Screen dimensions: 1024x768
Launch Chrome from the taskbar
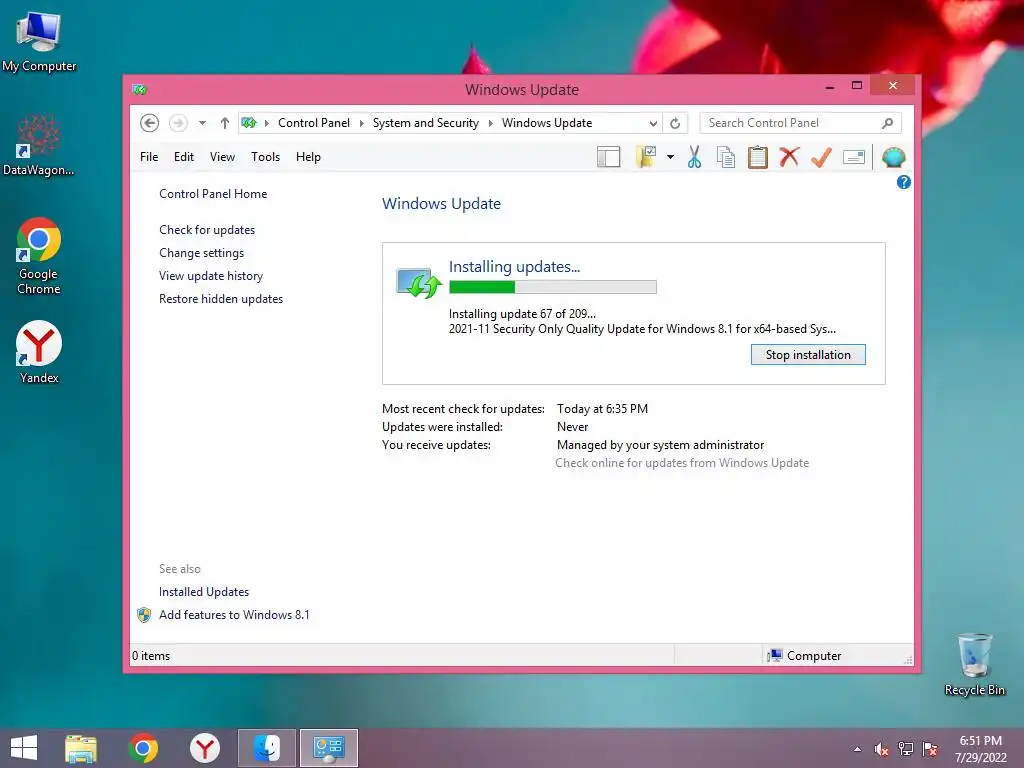143,748
